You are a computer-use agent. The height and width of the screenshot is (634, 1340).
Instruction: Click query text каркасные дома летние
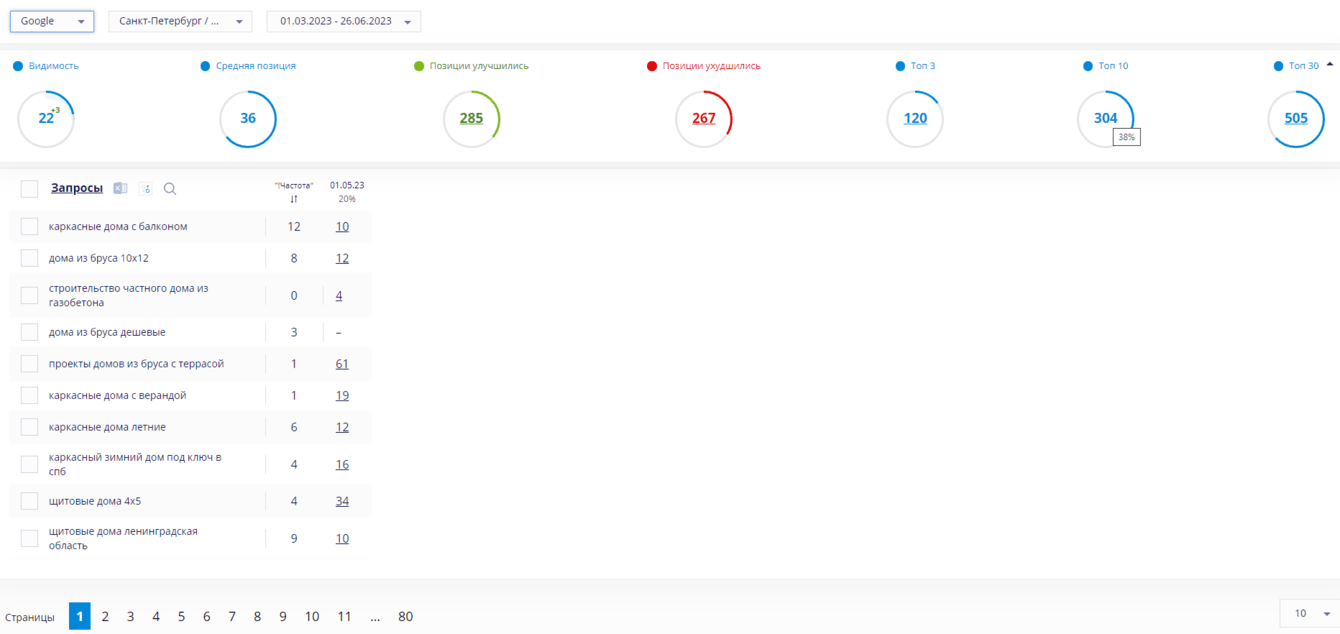coord(107,427)
